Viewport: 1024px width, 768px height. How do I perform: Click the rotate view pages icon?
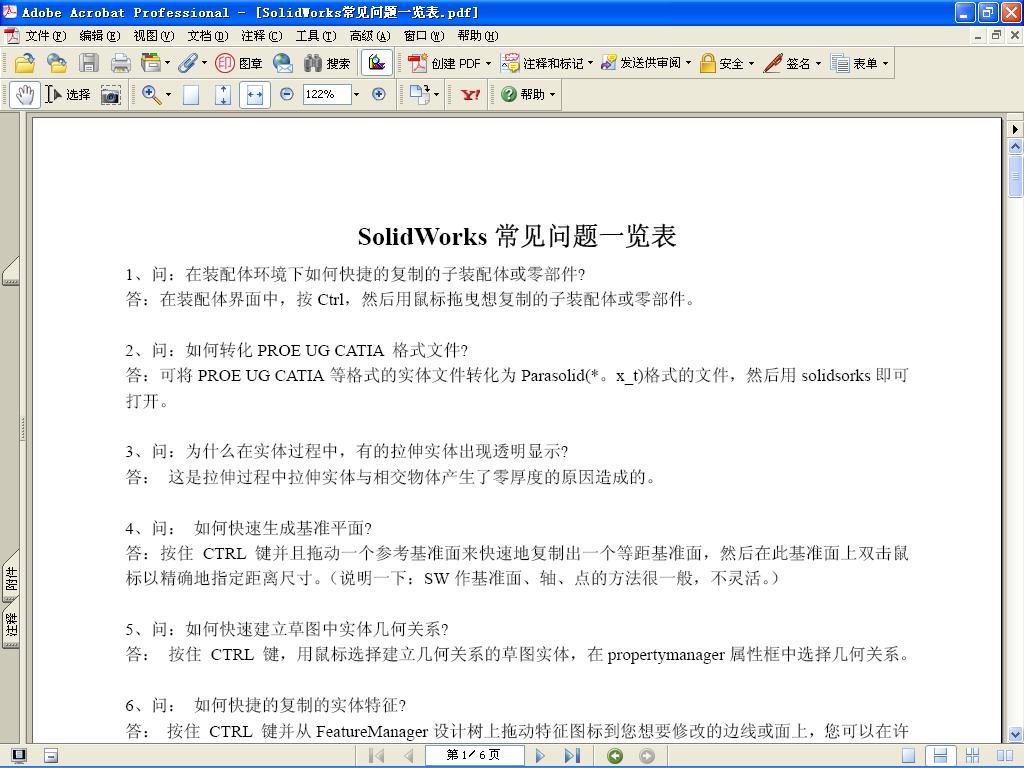coord(419,95)
